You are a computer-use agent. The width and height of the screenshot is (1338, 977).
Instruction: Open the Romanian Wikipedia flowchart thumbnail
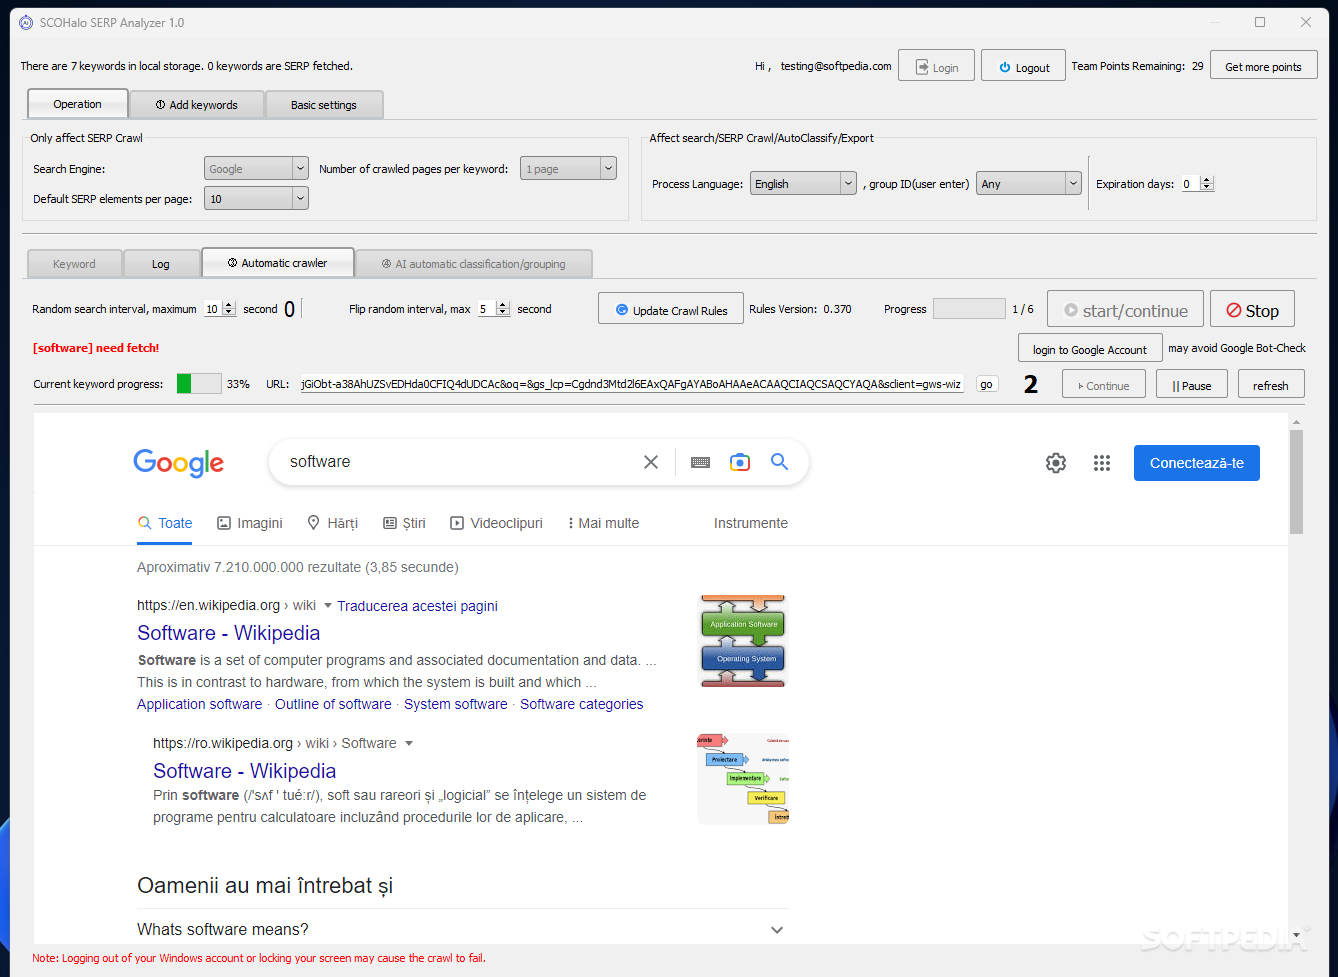743,779
